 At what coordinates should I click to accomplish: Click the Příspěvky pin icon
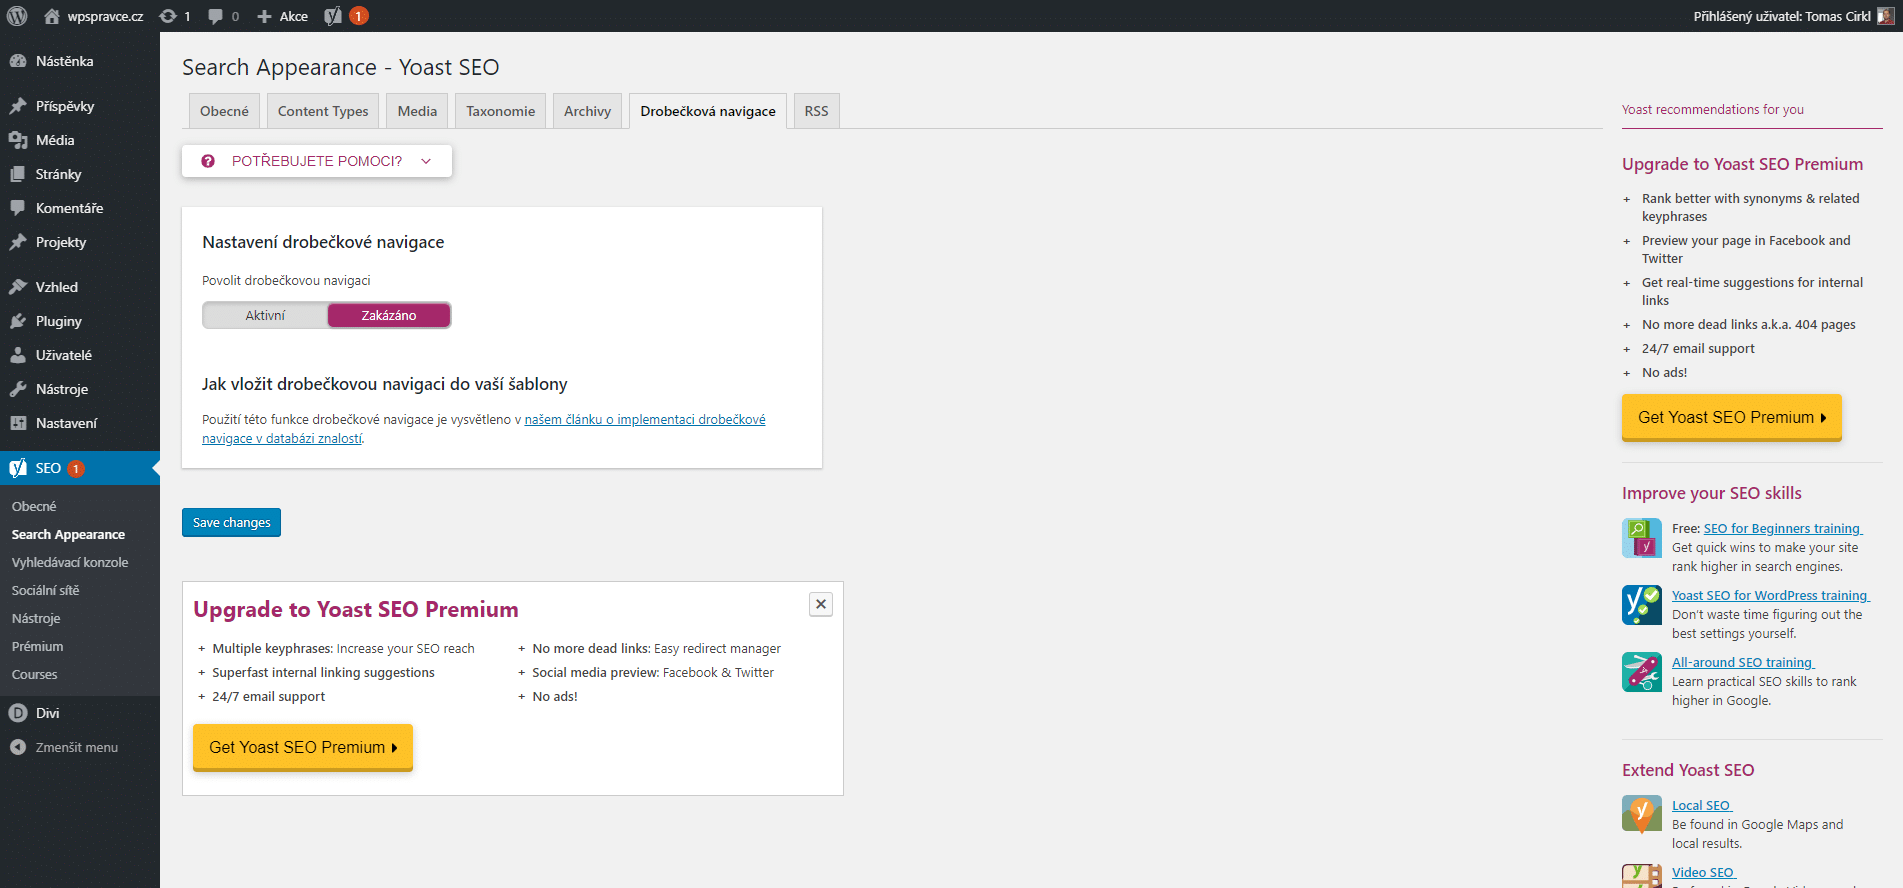pyautogui.click(x=18, y=106)
